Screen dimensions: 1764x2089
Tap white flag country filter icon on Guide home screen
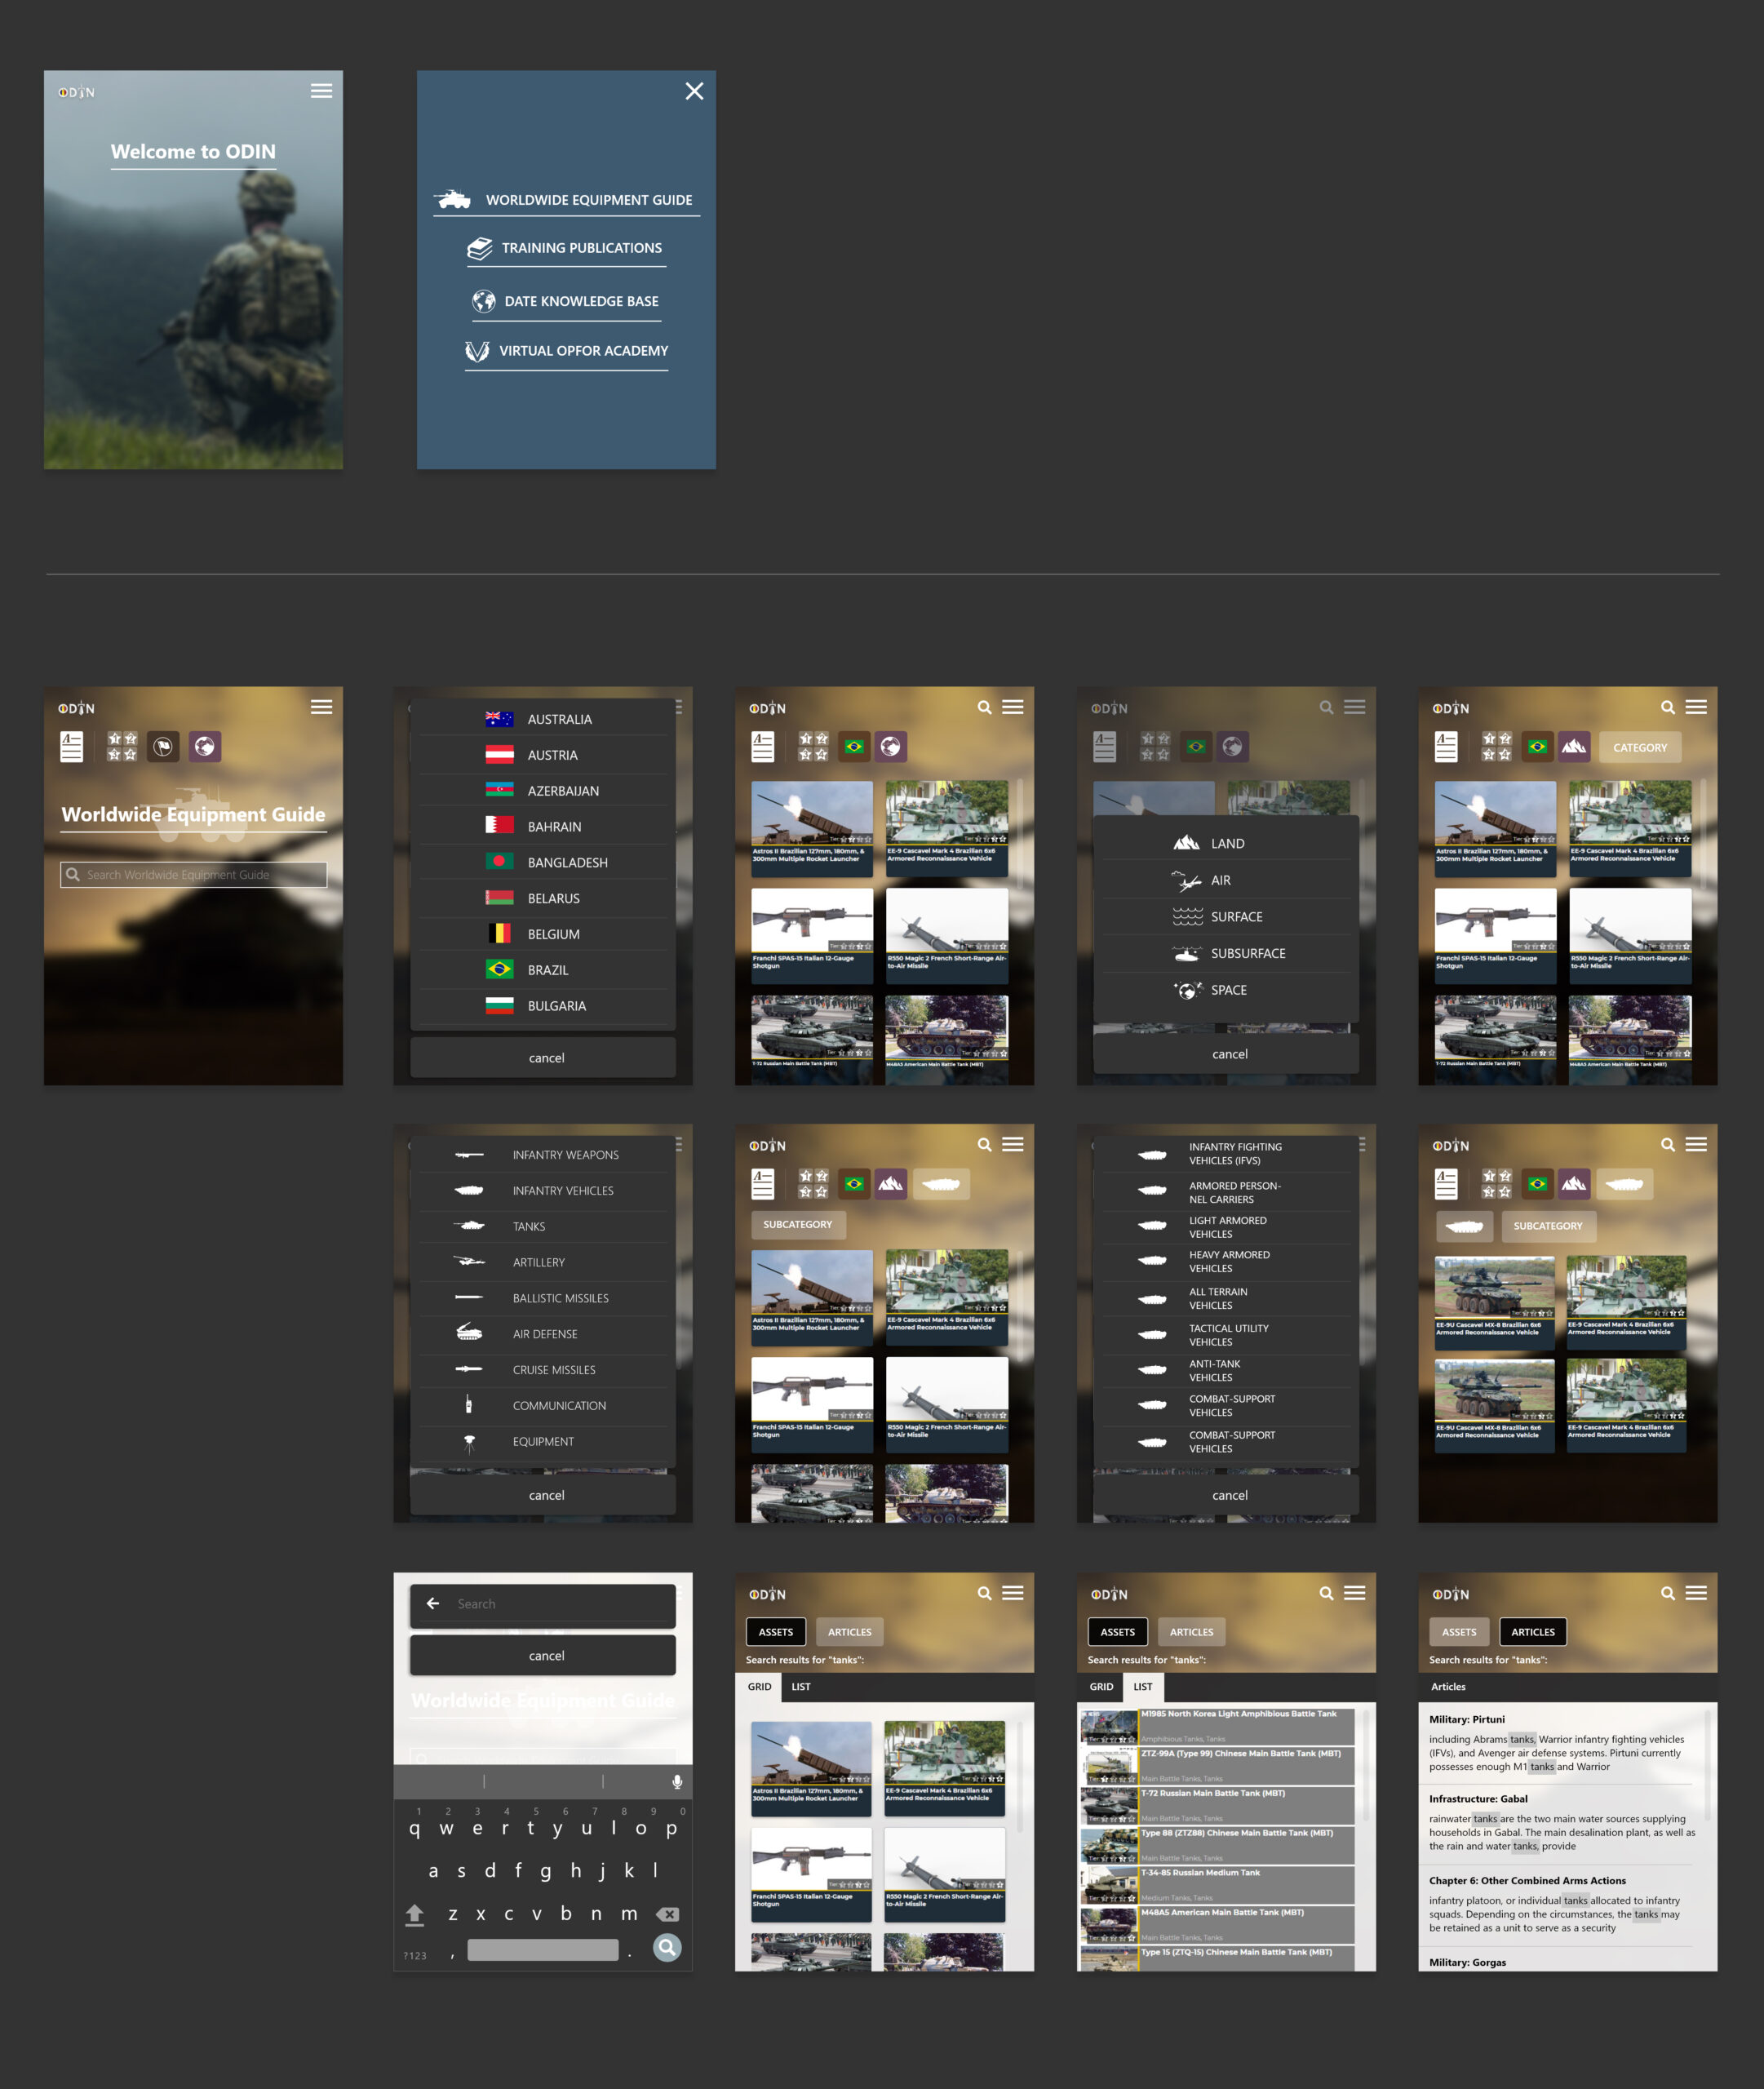[x=163, y=746]
